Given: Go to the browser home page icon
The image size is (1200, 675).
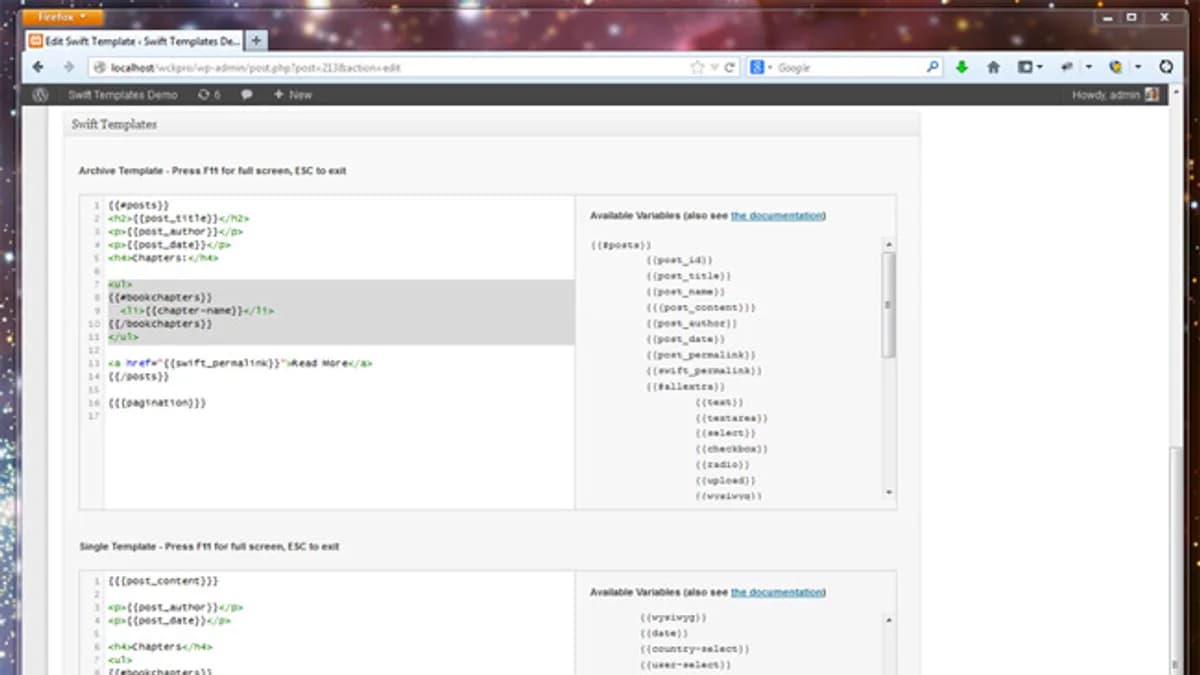Looking at the screenshot, I should [993, 68].
